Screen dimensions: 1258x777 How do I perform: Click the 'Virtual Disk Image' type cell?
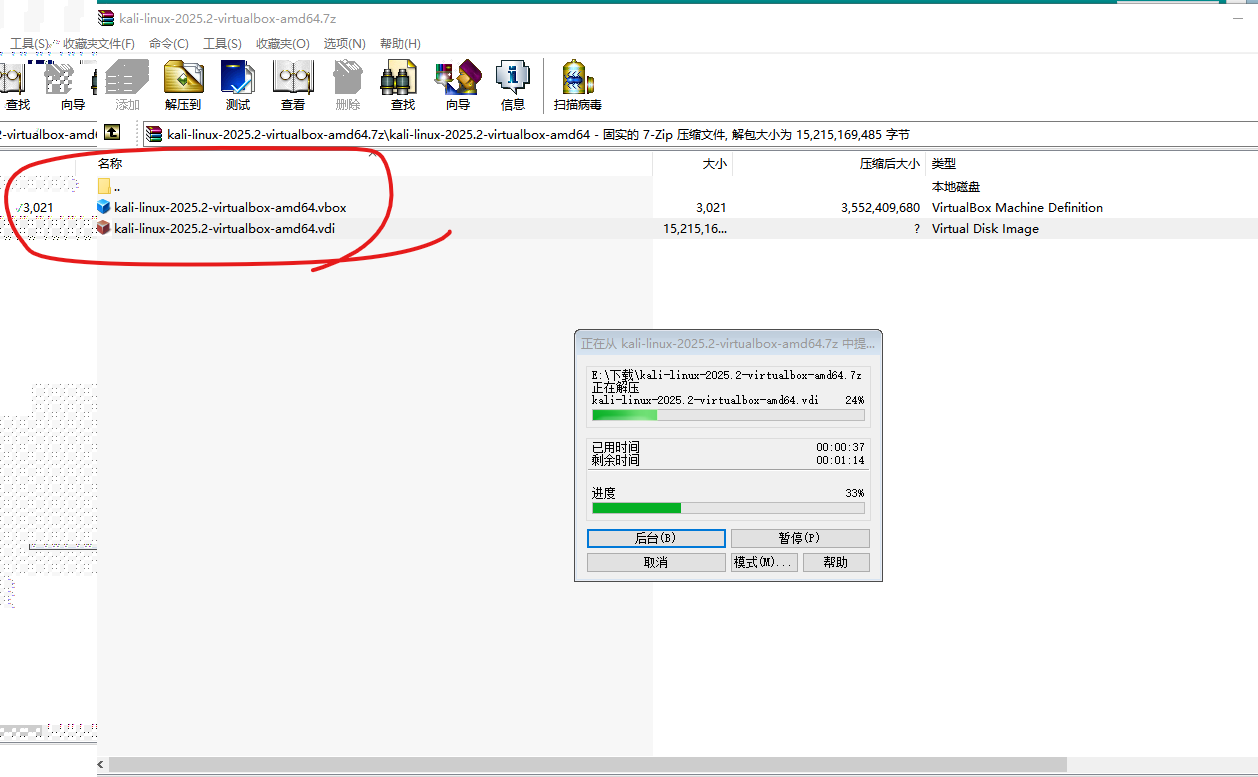pos(985,229)
